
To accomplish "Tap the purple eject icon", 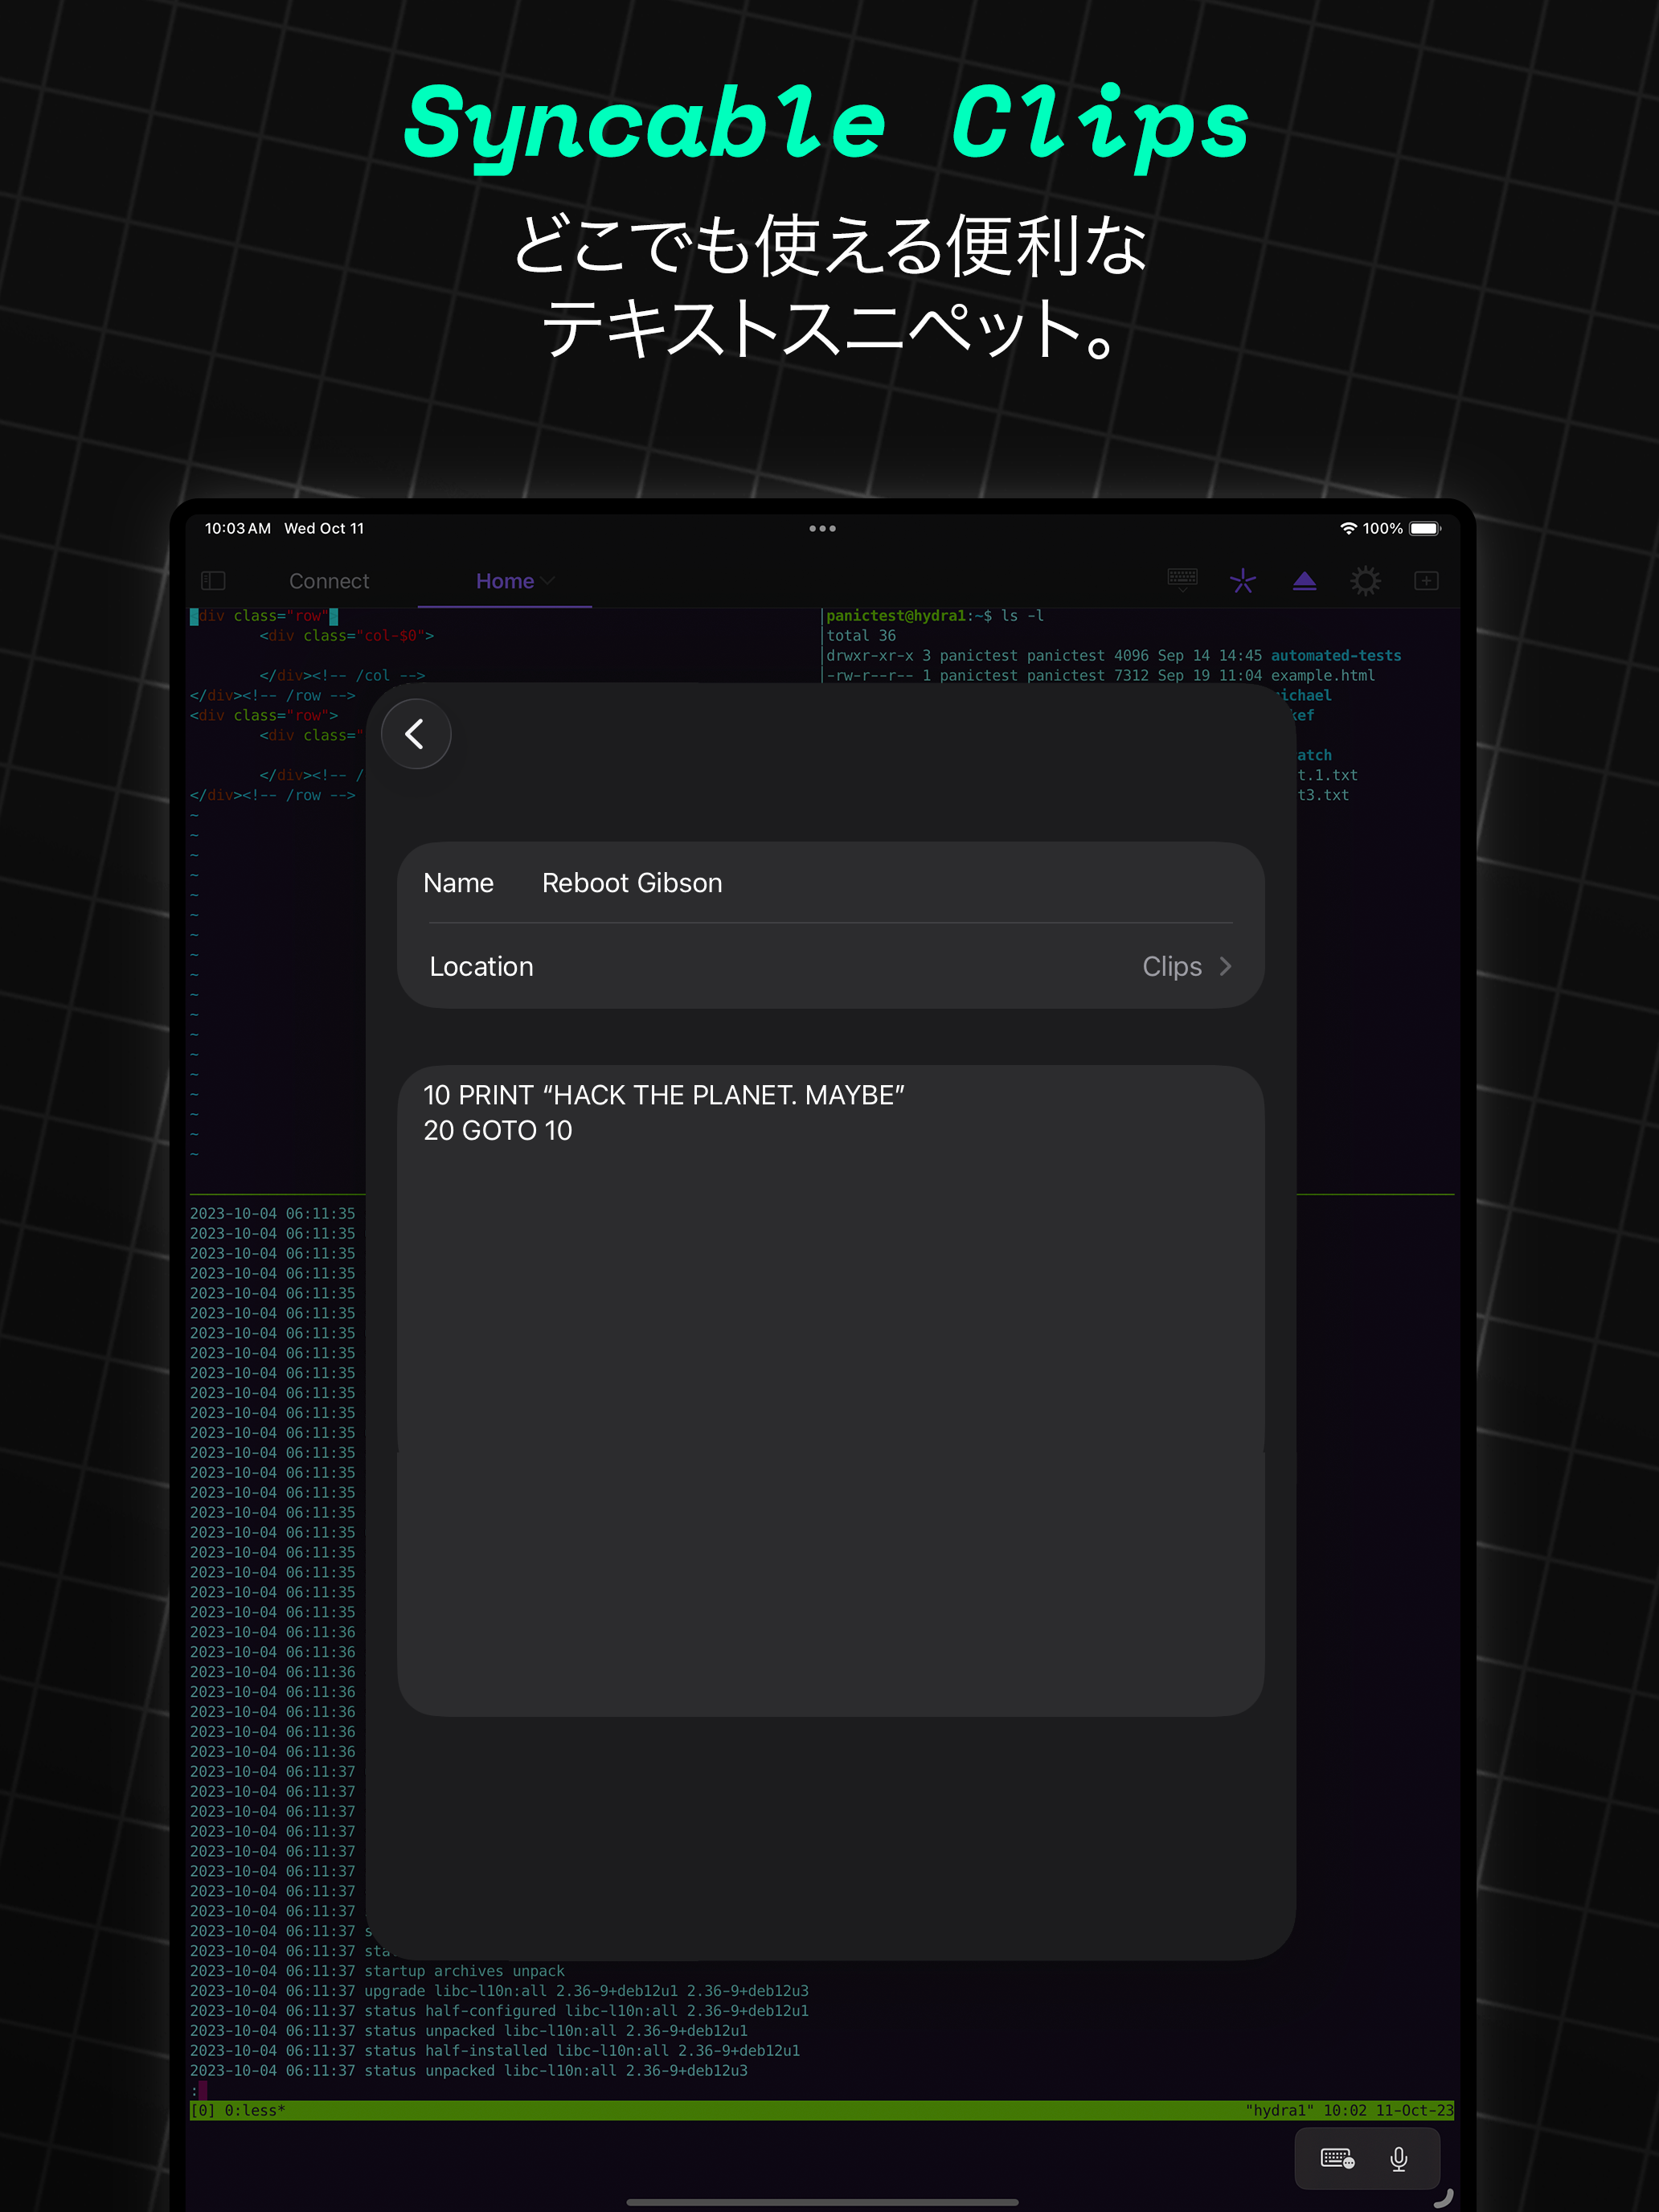I will click(1304, 580).
